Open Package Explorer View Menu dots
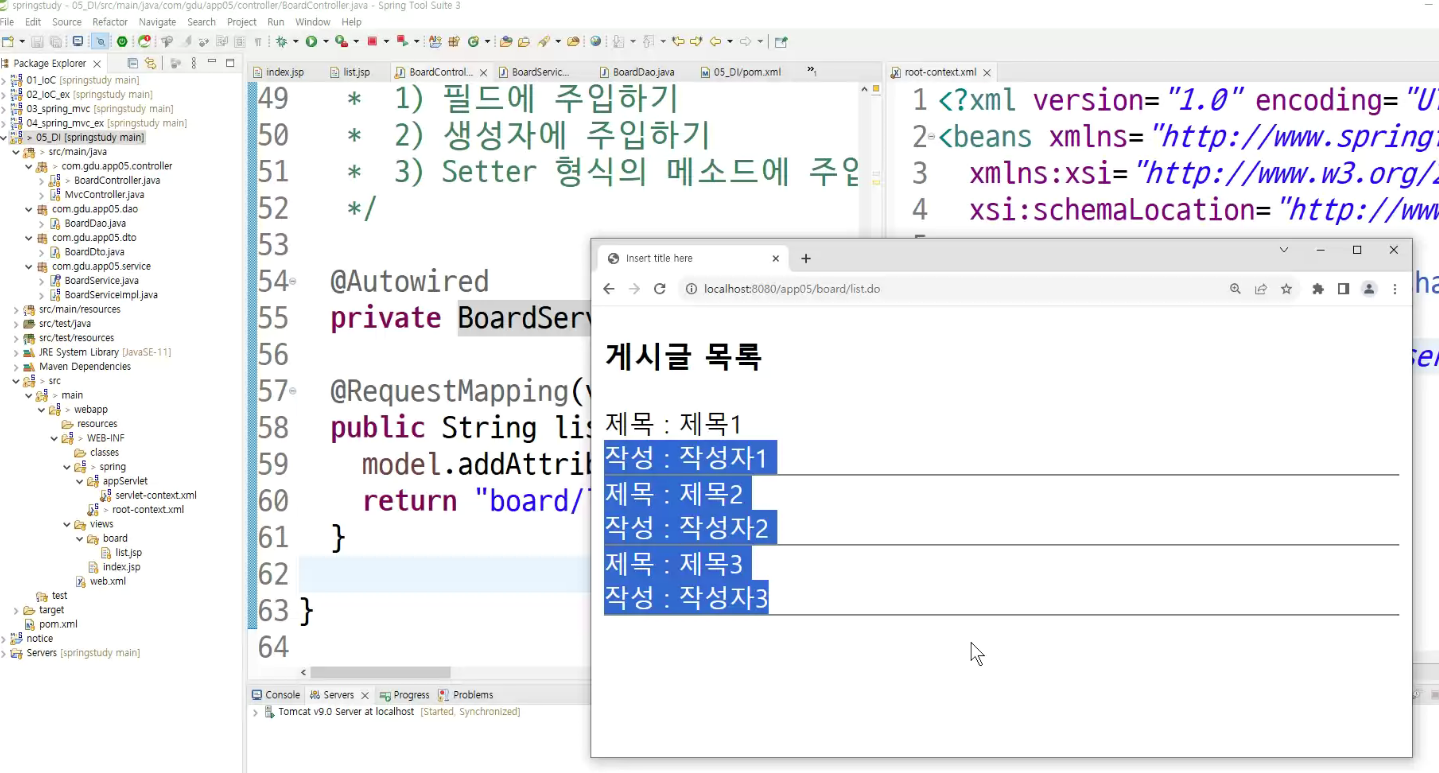 [192, 63]
